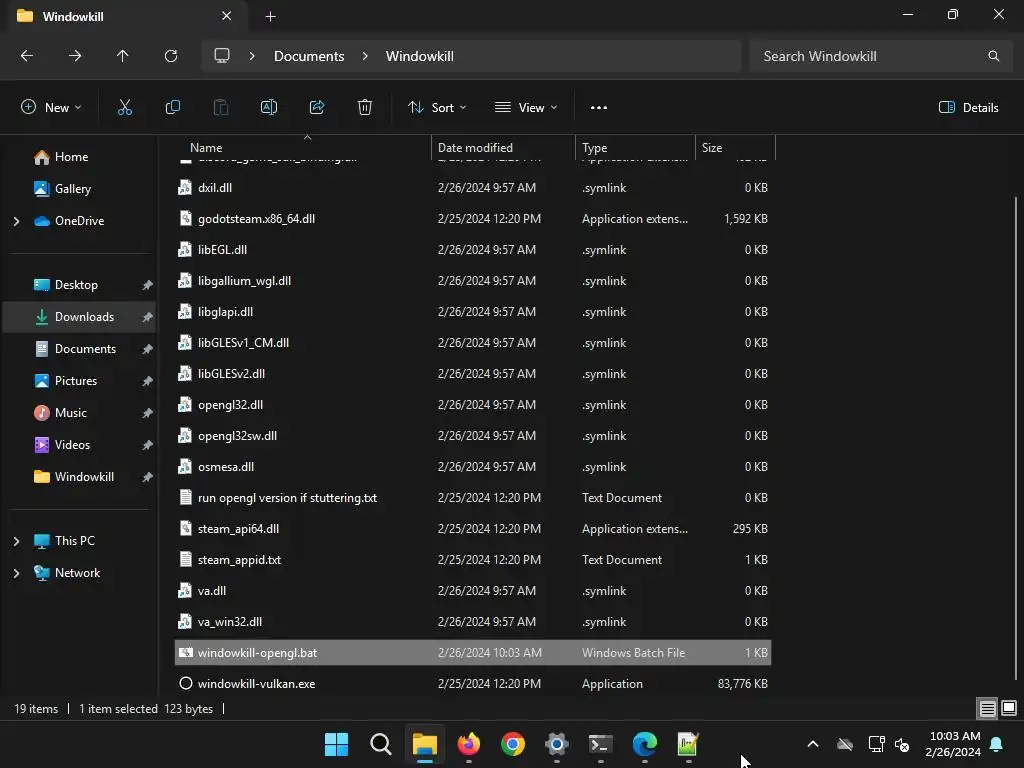
Task: Click the notification bell in tray
Action: (997, 744)
